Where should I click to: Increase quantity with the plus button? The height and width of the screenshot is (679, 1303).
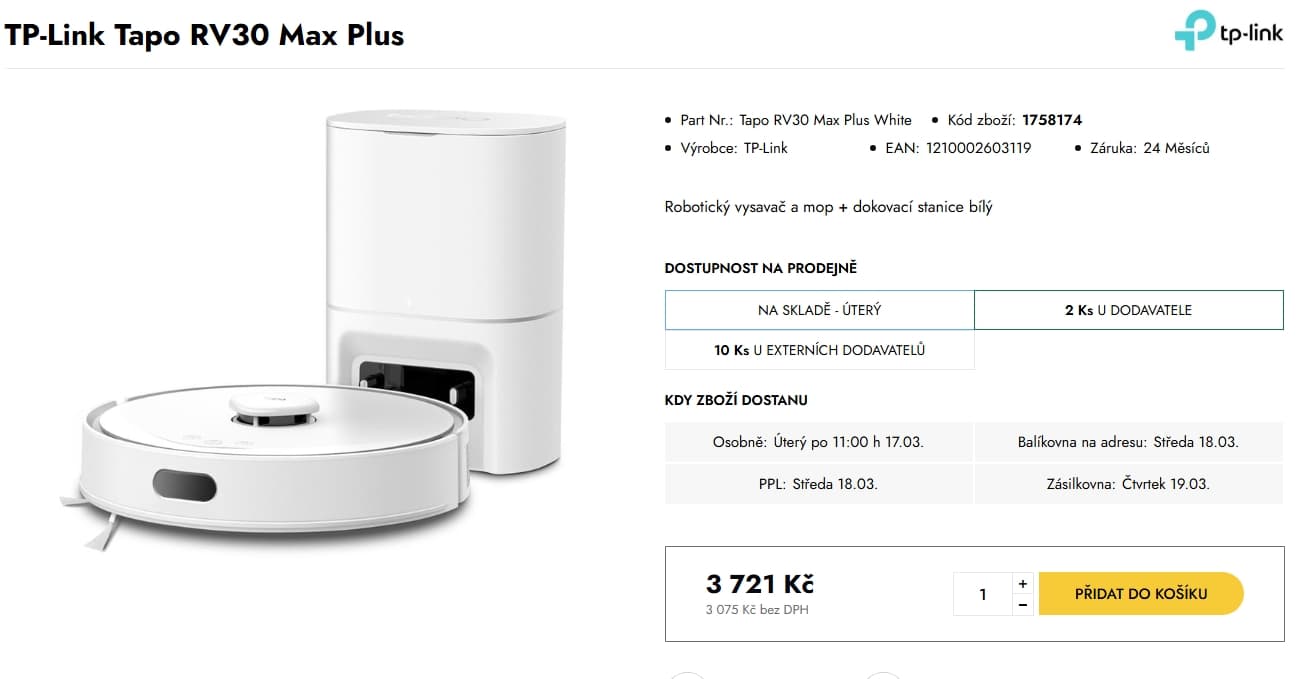point(1022,584)
